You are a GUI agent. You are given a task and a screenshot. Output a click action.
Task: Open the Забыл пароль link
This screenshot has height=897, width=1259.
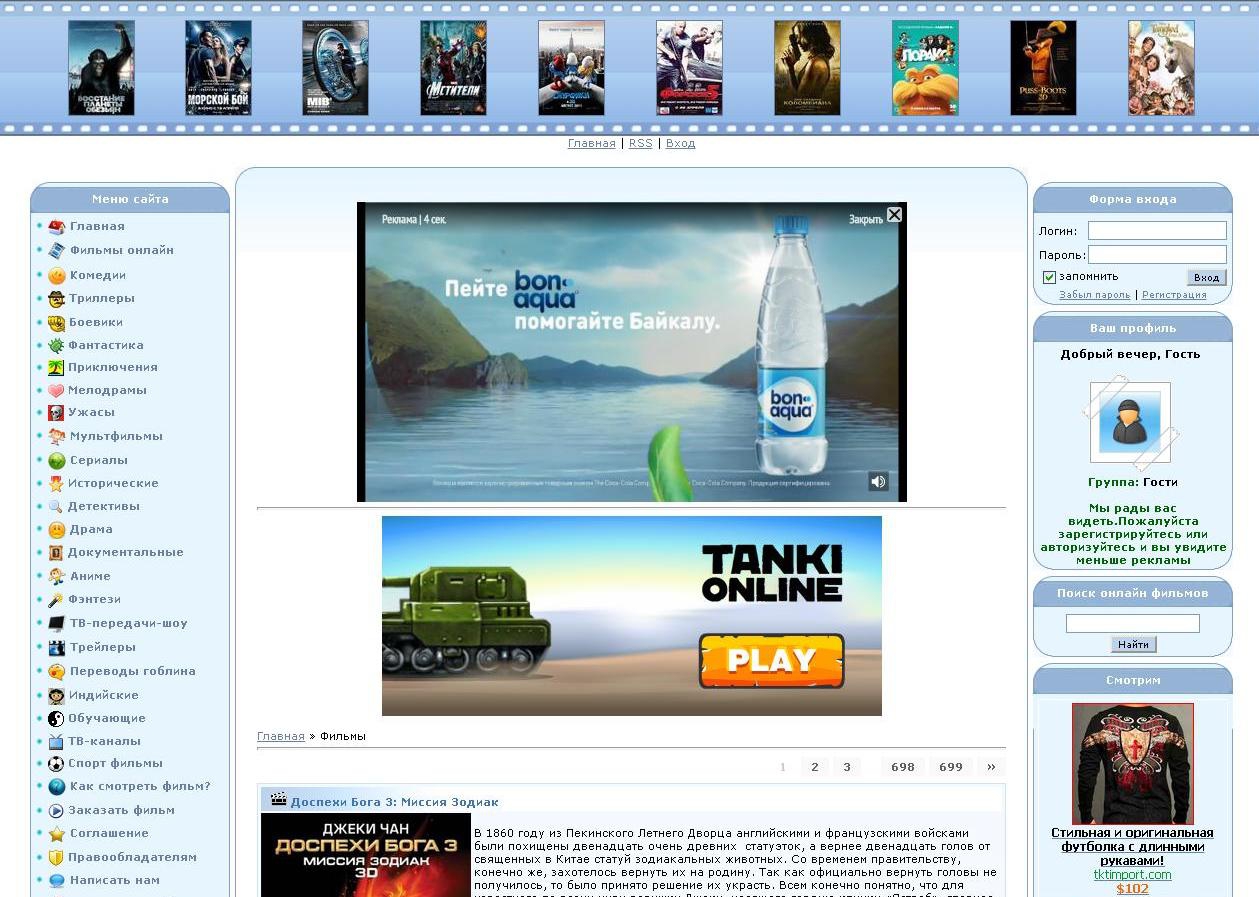(x=1094, y=295)
